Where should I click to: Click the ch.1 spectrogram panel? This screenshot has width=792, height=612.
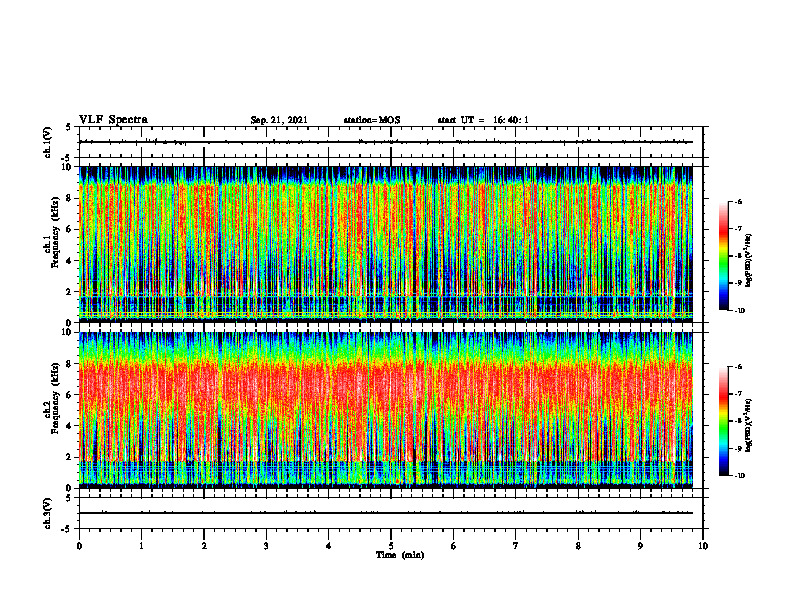click(386, 244)
